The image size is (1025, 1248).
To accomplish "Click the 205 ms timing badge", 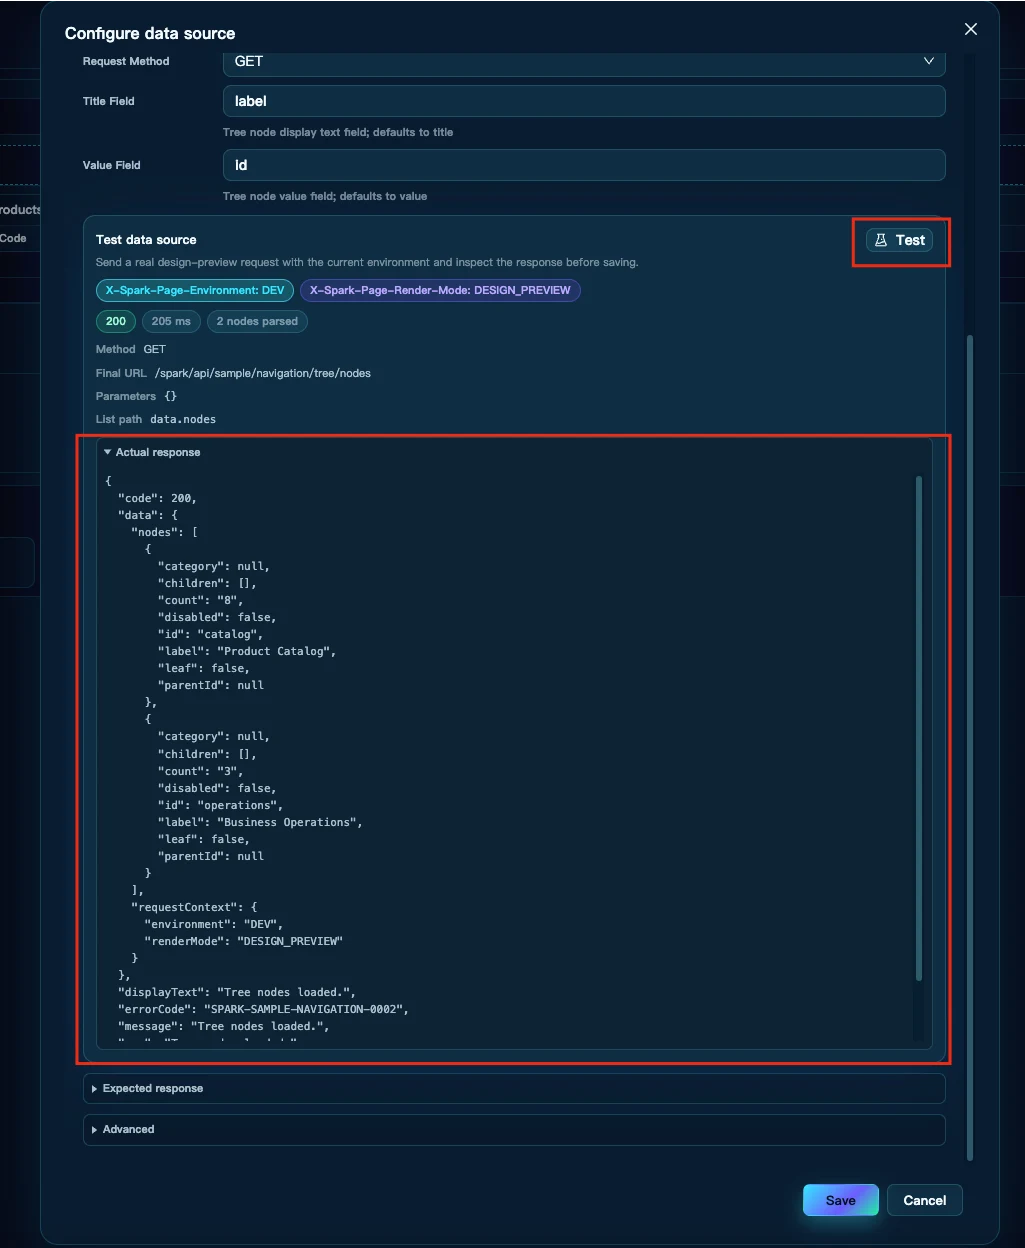I will coord(171,321).
